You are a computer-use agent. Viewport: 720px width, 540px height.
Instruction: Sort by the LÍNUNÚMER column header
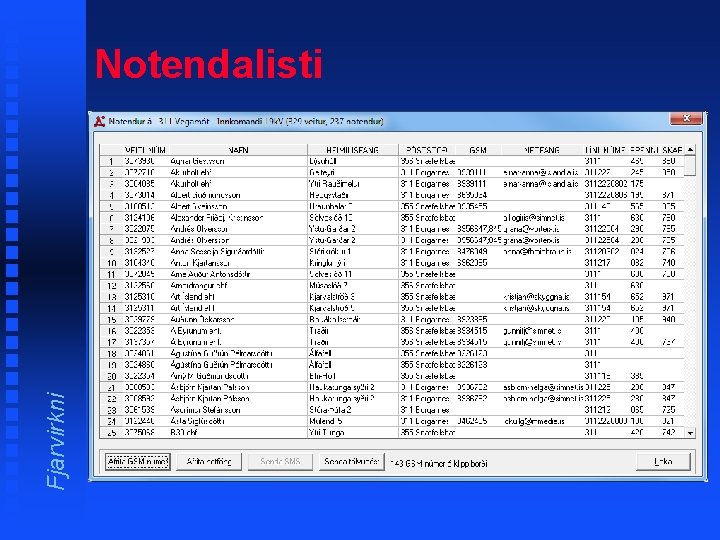[605, 150]
